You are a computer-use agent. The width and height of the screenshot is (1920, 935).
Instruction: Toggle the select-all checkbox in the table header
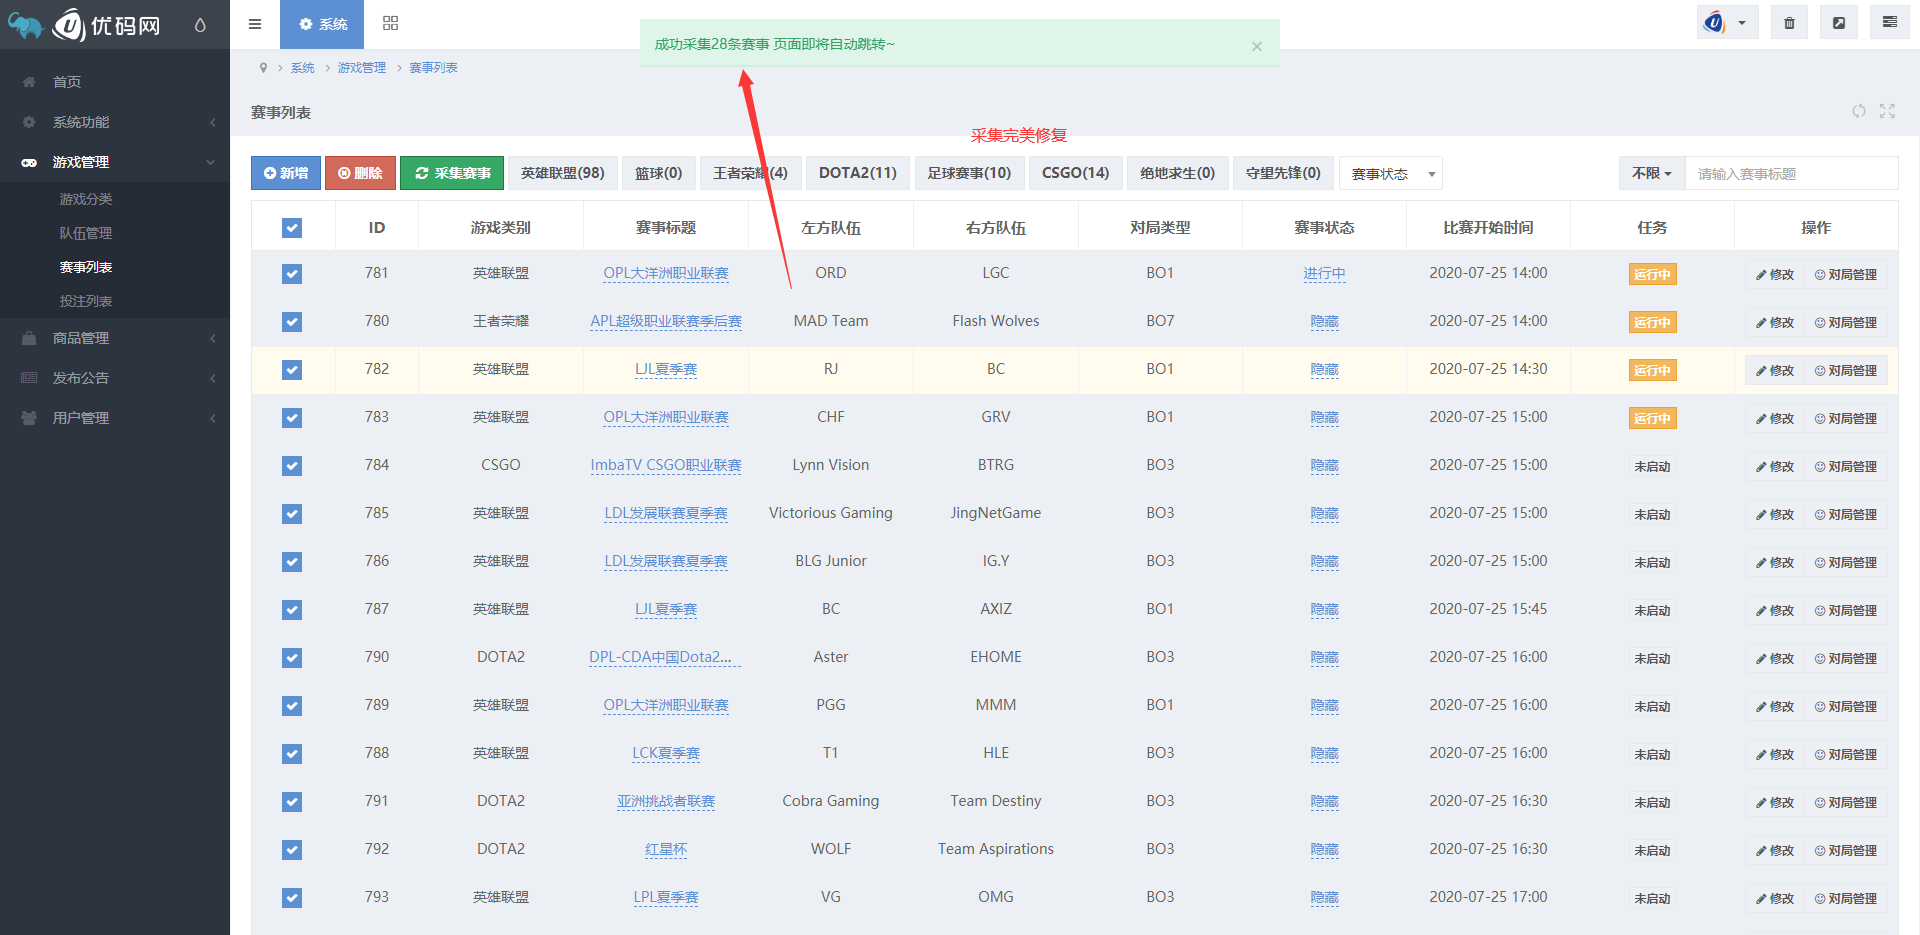291,227
